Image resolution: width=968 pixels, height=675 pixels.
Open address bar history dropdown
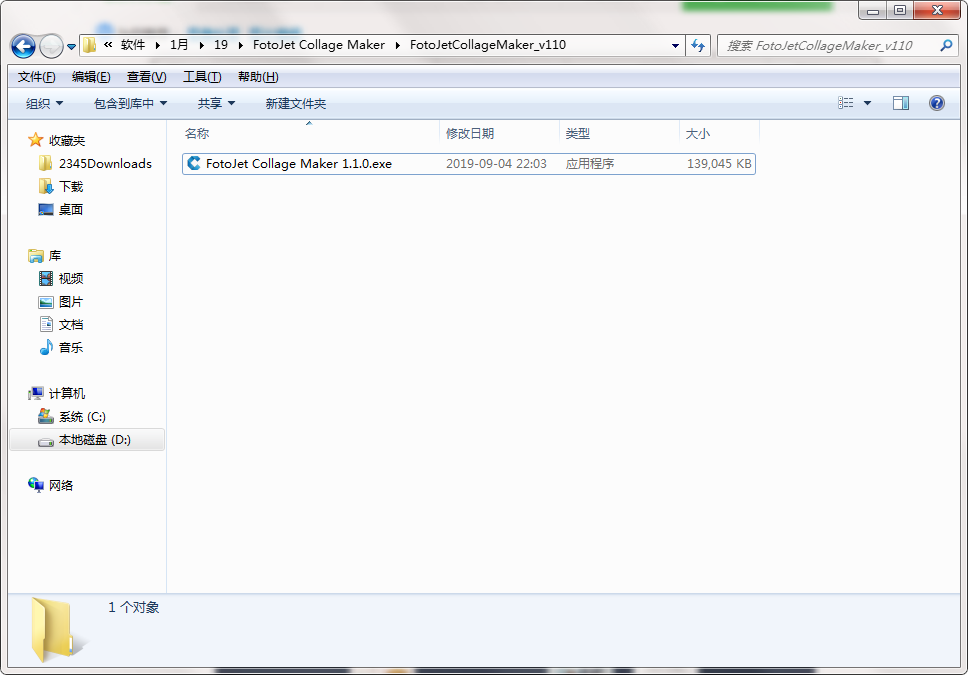tap(675, 45)
